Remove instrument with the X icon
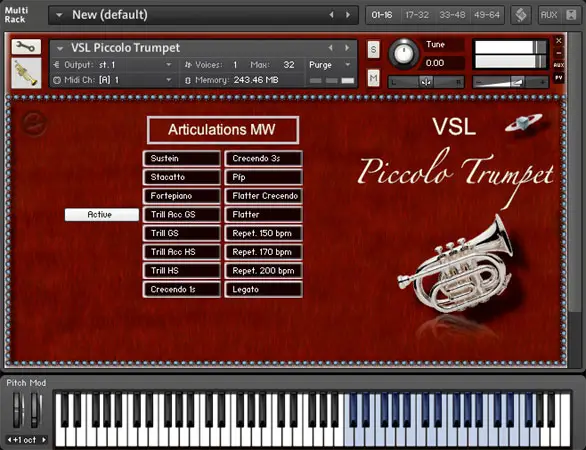 (559, 40)
